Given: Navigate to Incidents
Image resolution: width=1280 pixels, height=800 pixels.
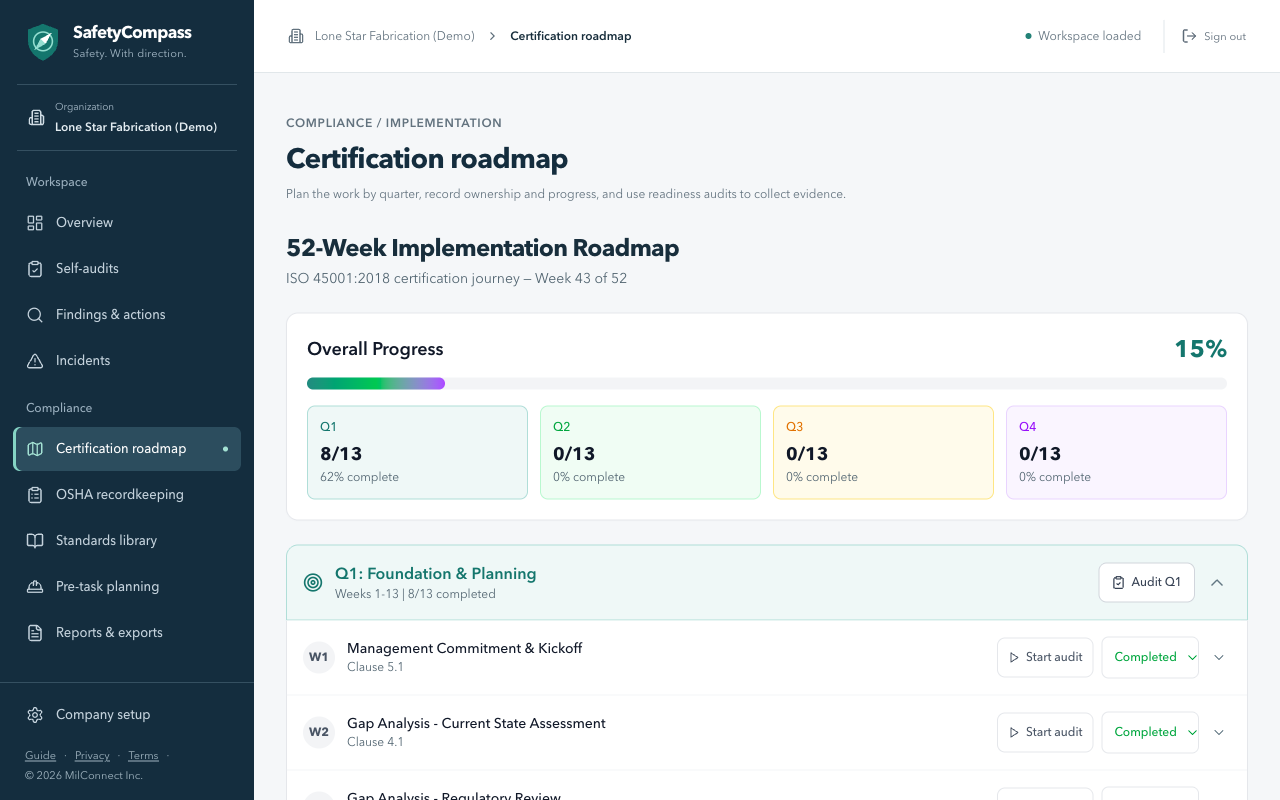Looking at the screenshot, I should 127,361.
